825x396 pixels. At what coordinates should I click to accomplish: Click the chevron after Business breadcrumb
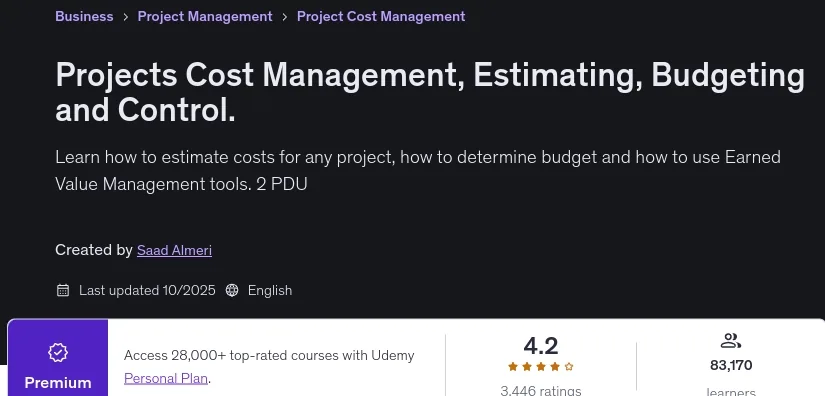pos(125,17)
